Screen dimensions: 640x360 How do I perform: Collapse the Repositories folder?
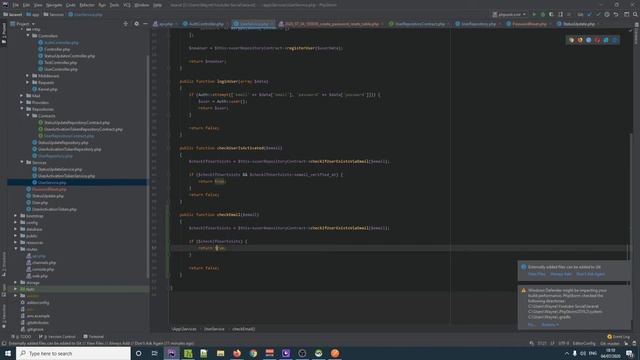(x=22, y=109)
